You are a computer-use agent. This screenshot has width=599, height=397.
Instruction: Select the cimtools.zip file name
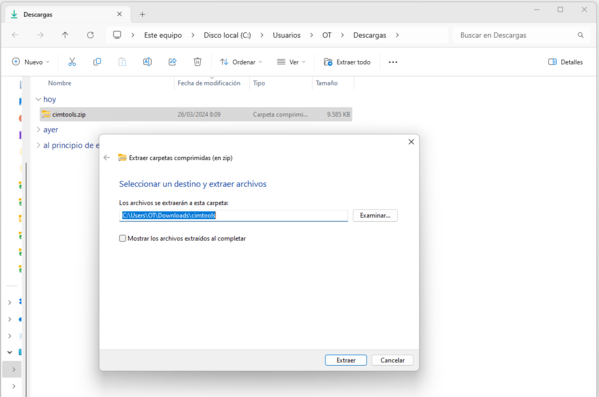pyautogui.click(x=69, y=114)
